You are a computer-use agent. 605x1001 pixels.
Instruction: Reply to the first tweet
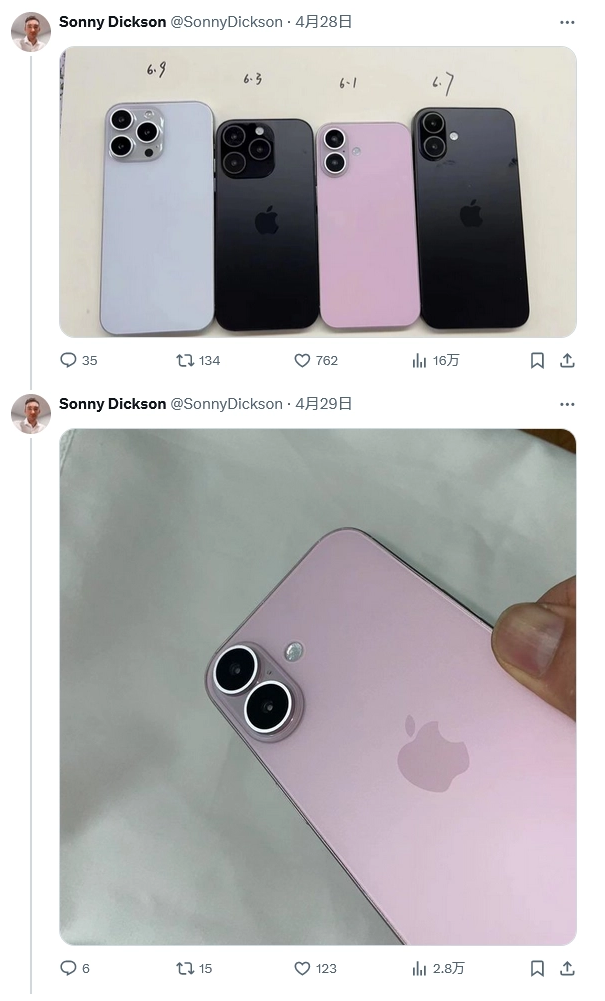coord(67,360)
